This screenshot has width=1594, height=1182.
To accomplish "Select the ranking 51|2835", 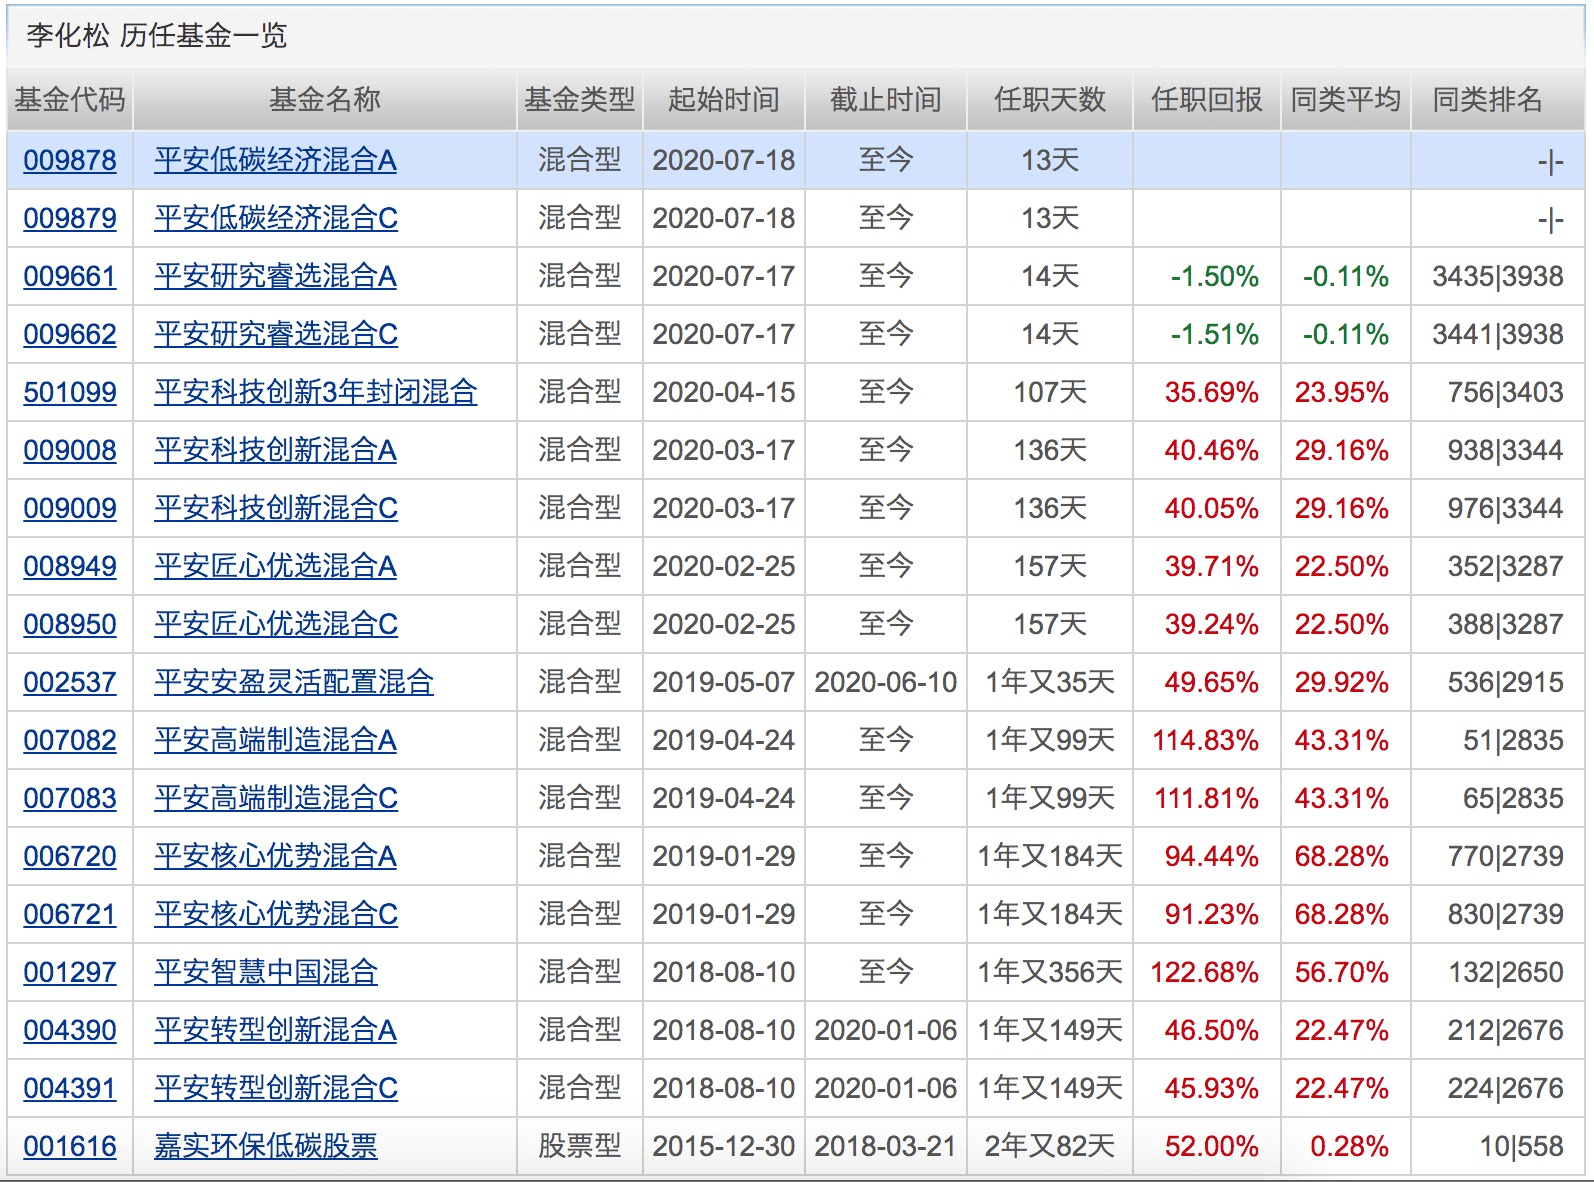I will click(x=1514, y=740).
